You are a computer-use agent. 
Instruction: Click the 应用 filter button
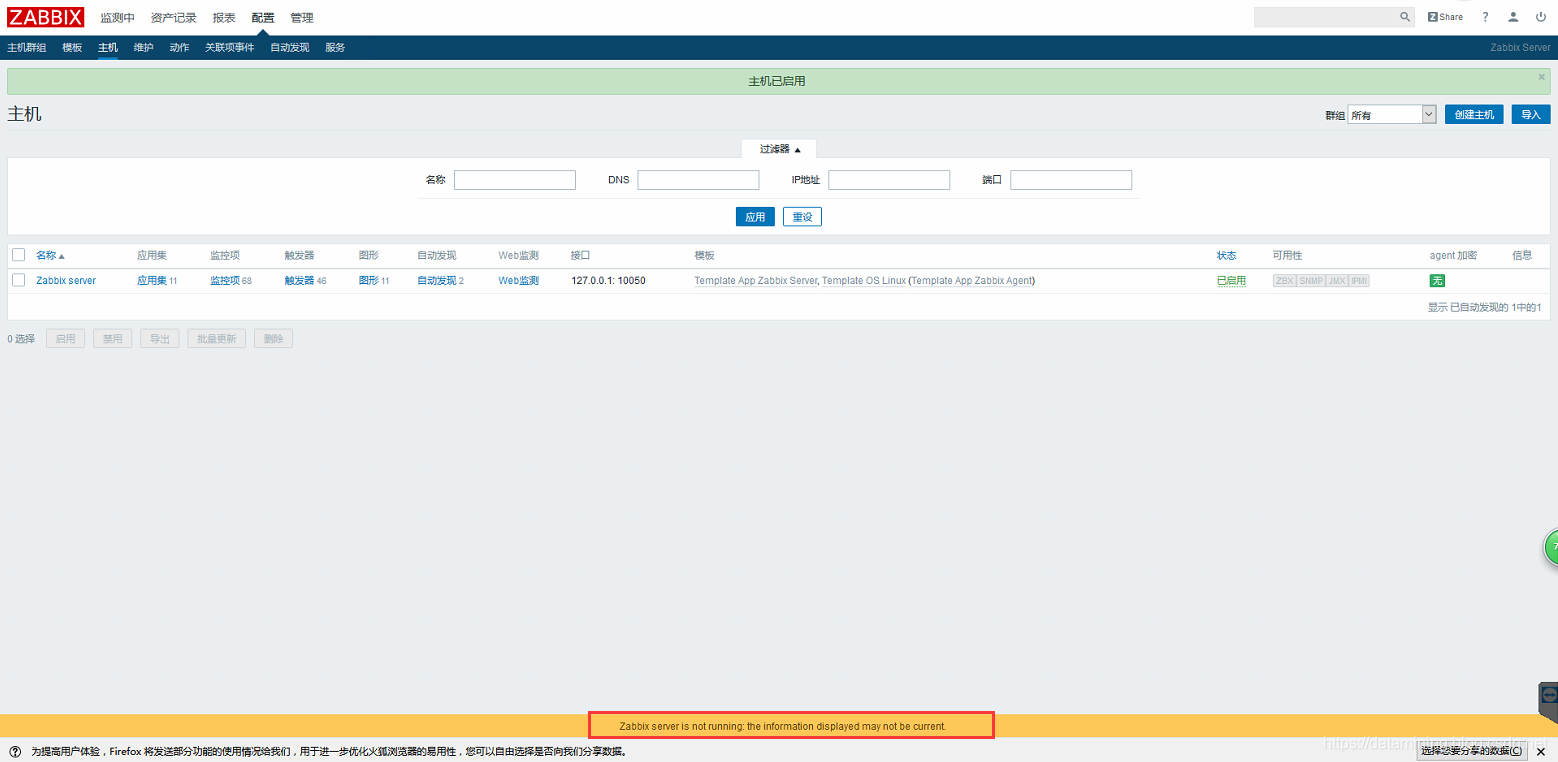tap(755, 217)
